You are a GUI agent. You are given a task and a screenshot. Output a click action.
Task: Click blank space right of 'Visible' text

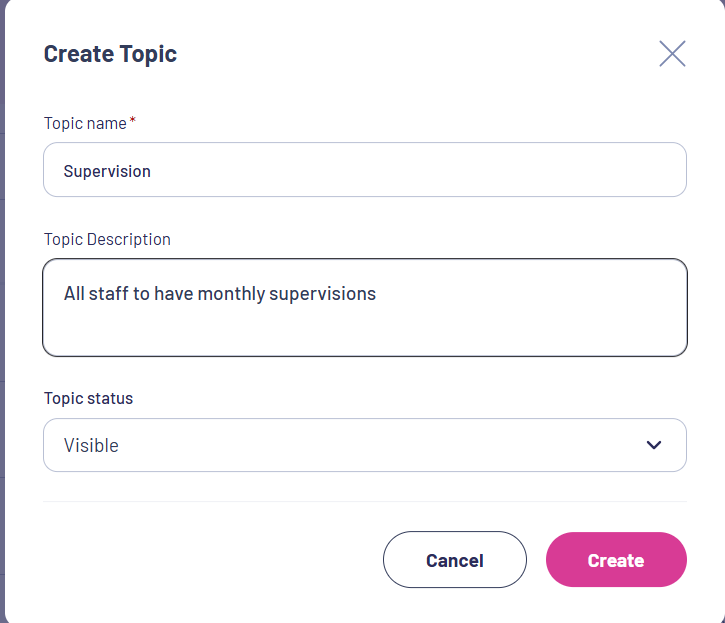[x=379, y=445]
